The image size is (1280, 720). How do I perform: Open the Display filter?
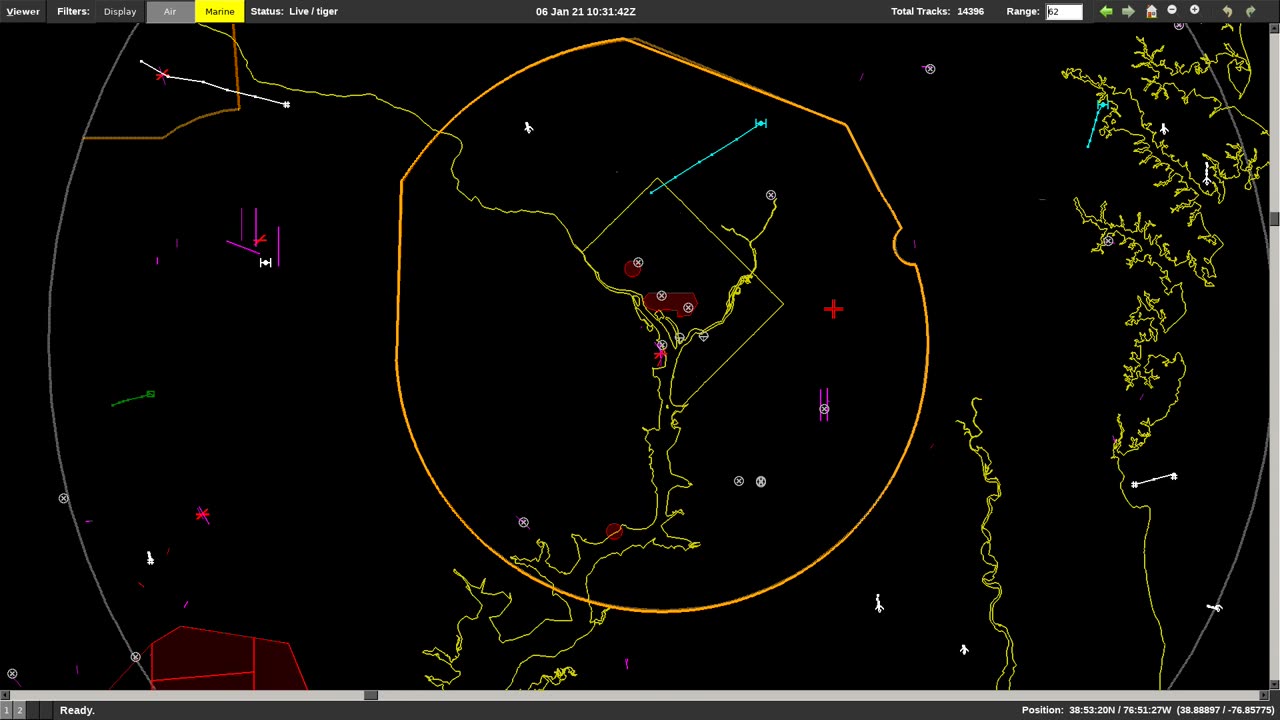pos(120,12)
